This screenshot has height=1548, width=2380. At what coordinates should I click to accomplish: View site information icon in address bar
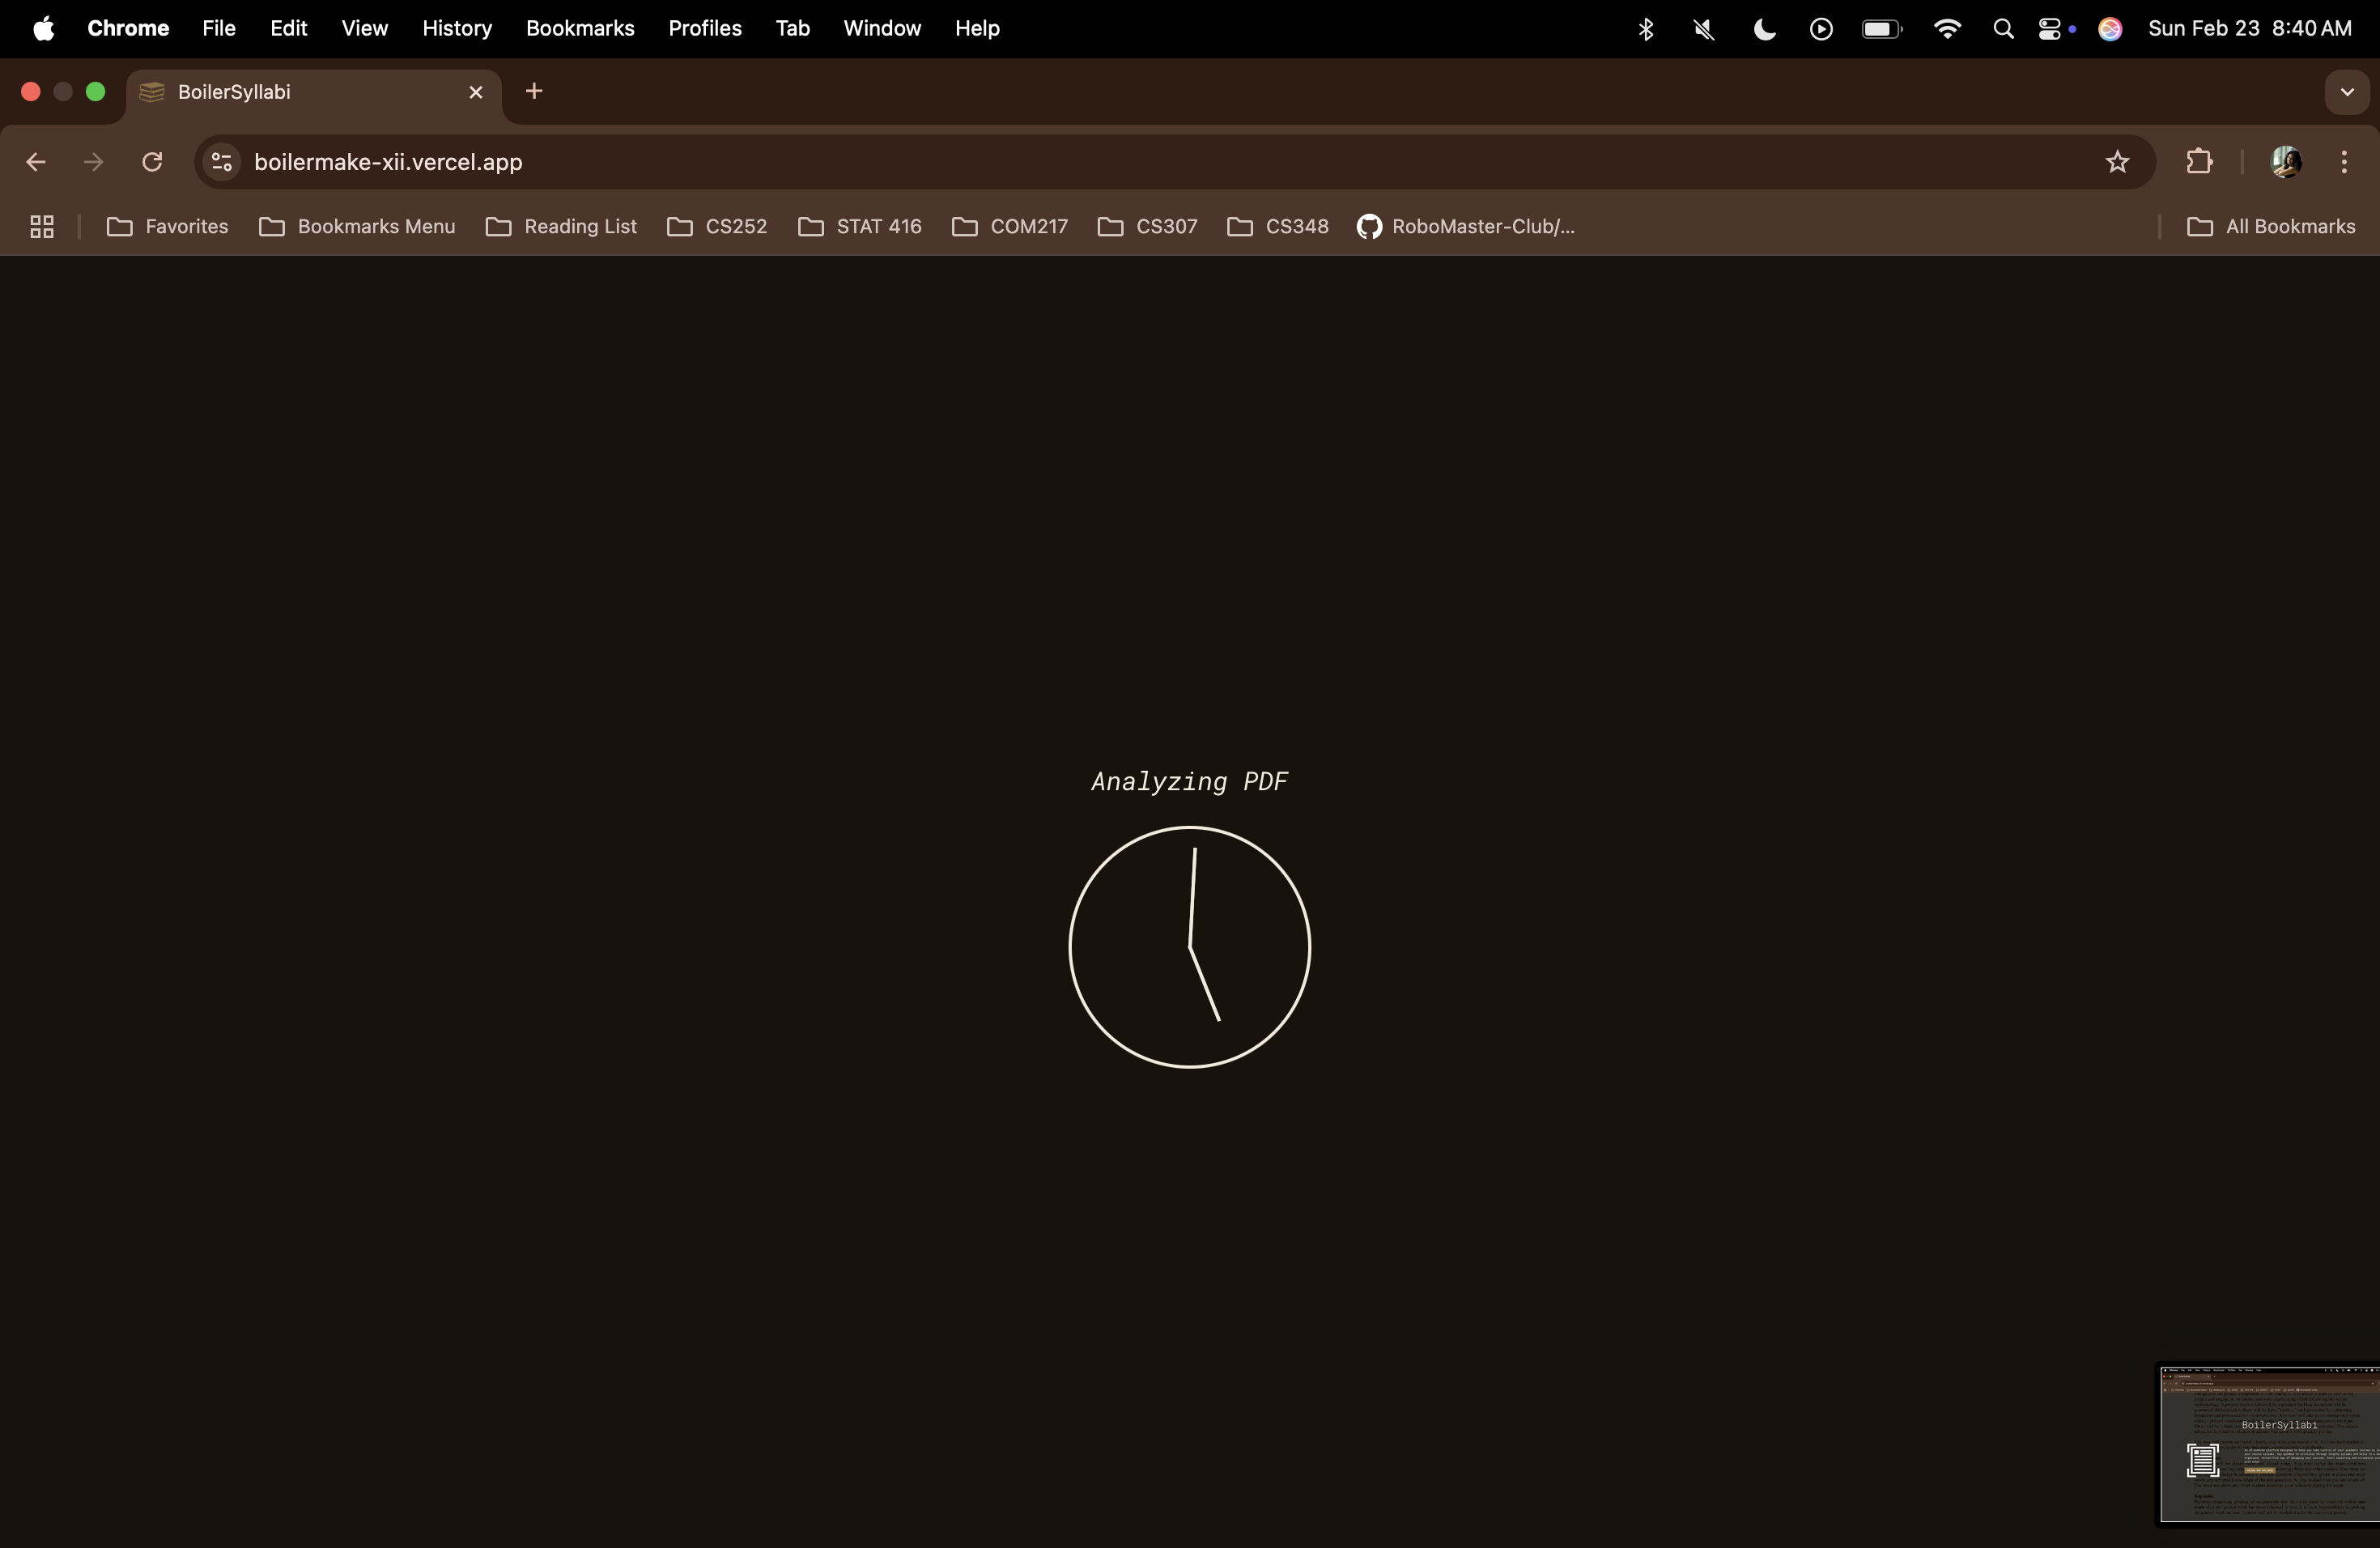tap(222, 162)
